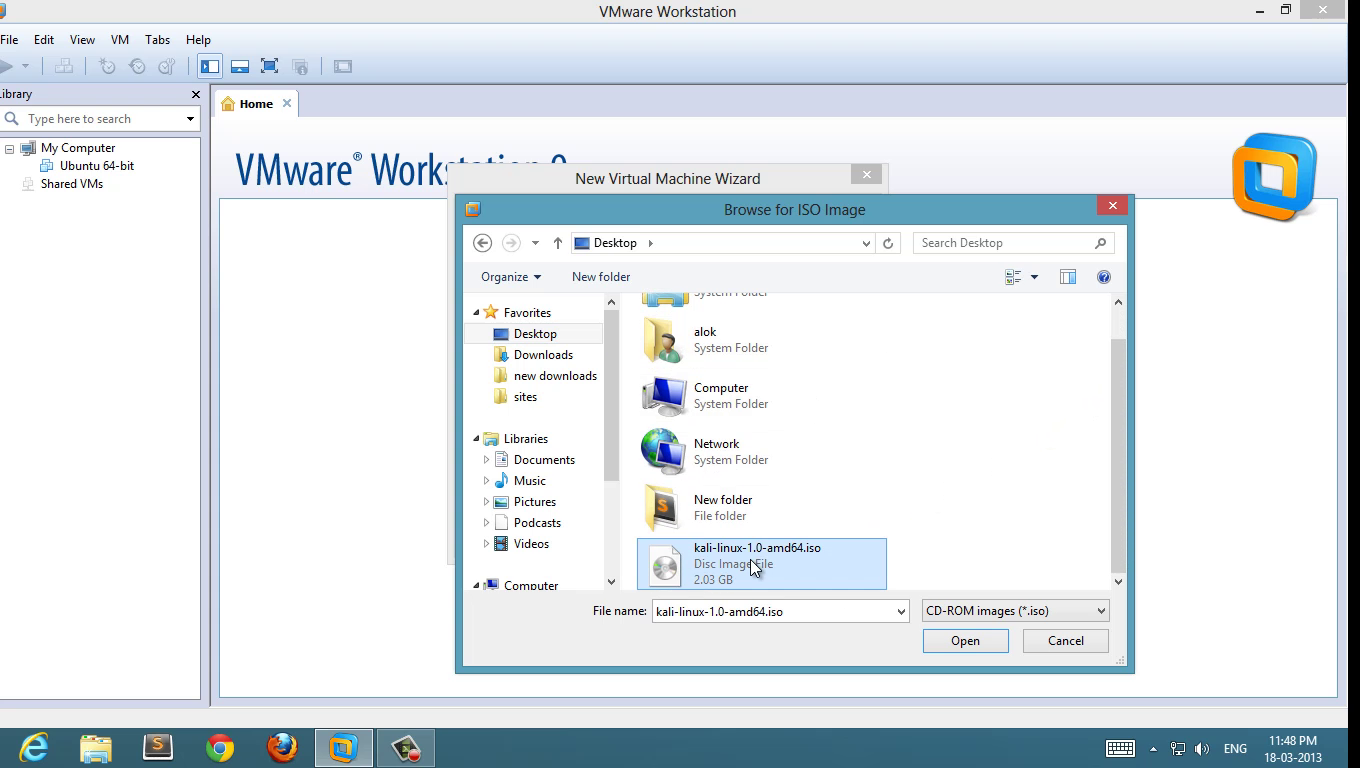The width and height of the screenshot is (1360, 768).
Task: Click the Open button
Action: click(965, 641)
